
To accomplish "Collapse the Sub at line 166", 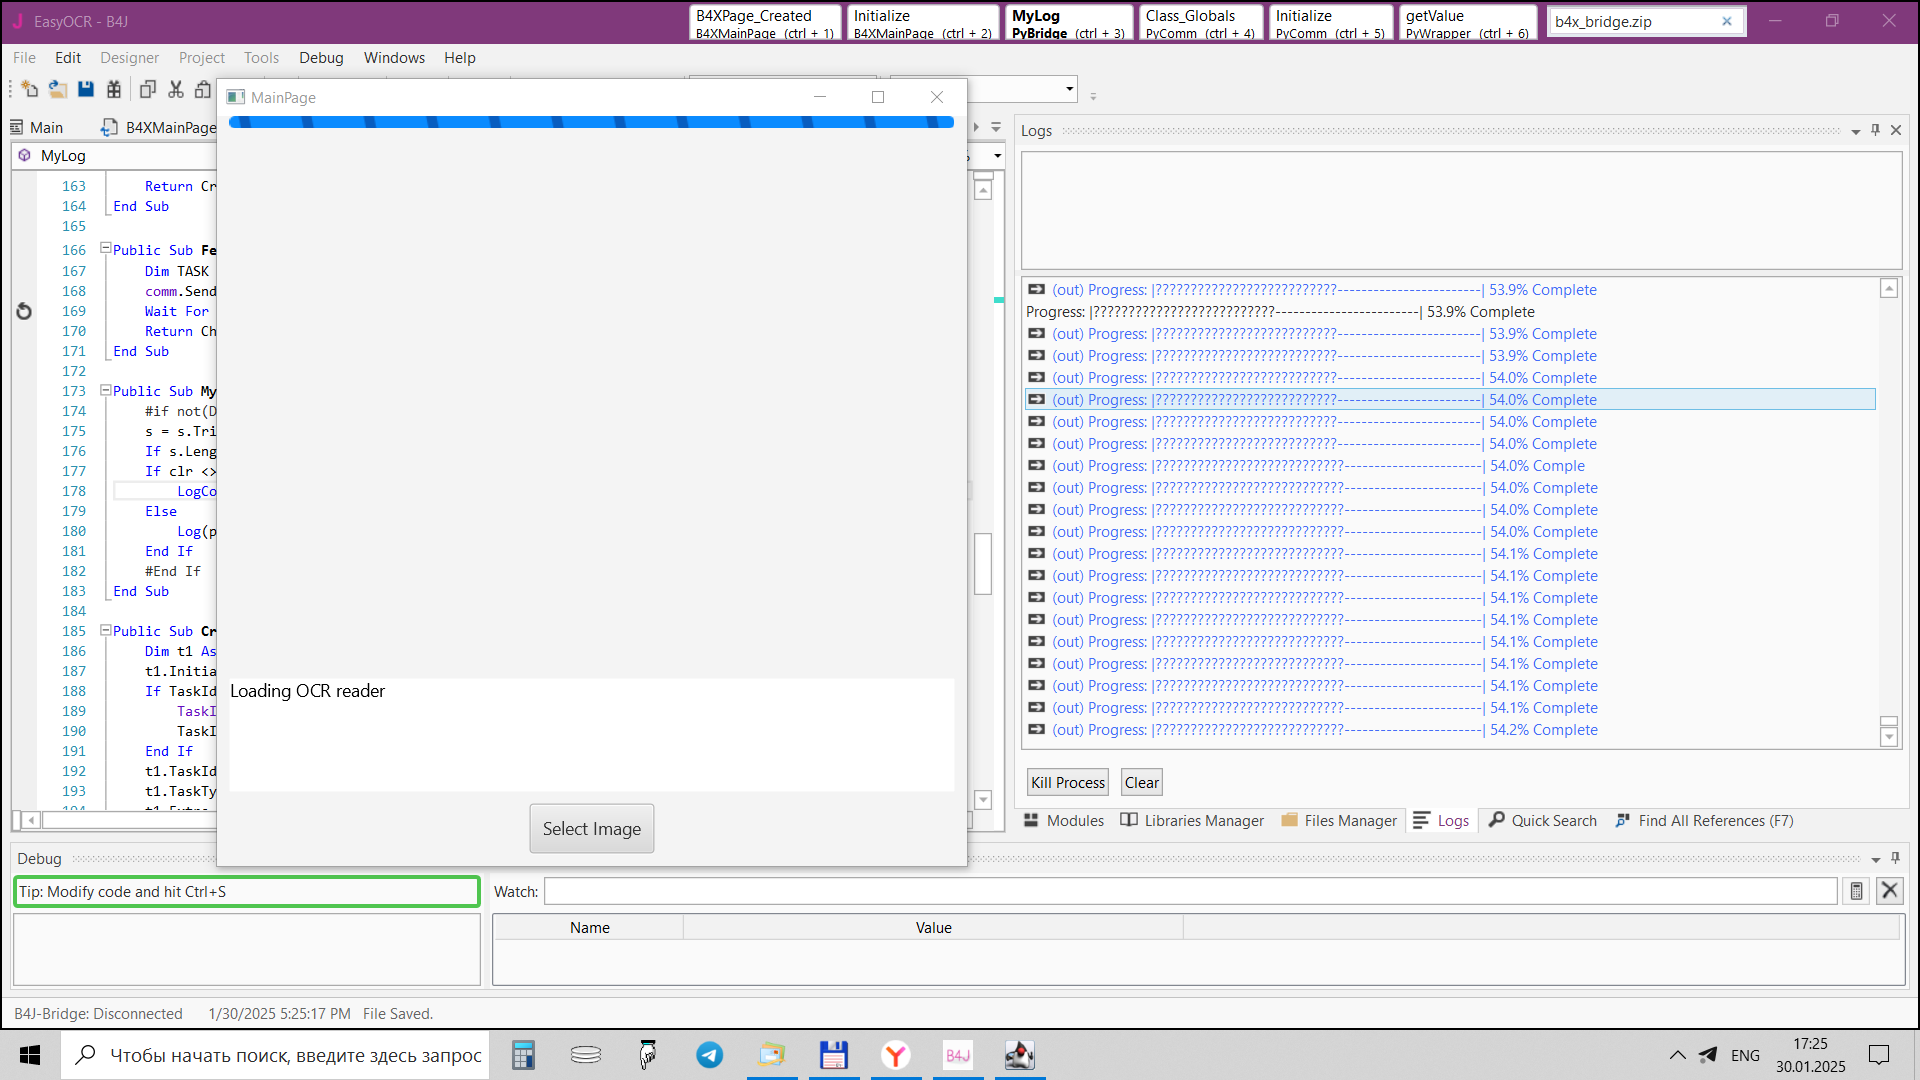I will [105, 249].
